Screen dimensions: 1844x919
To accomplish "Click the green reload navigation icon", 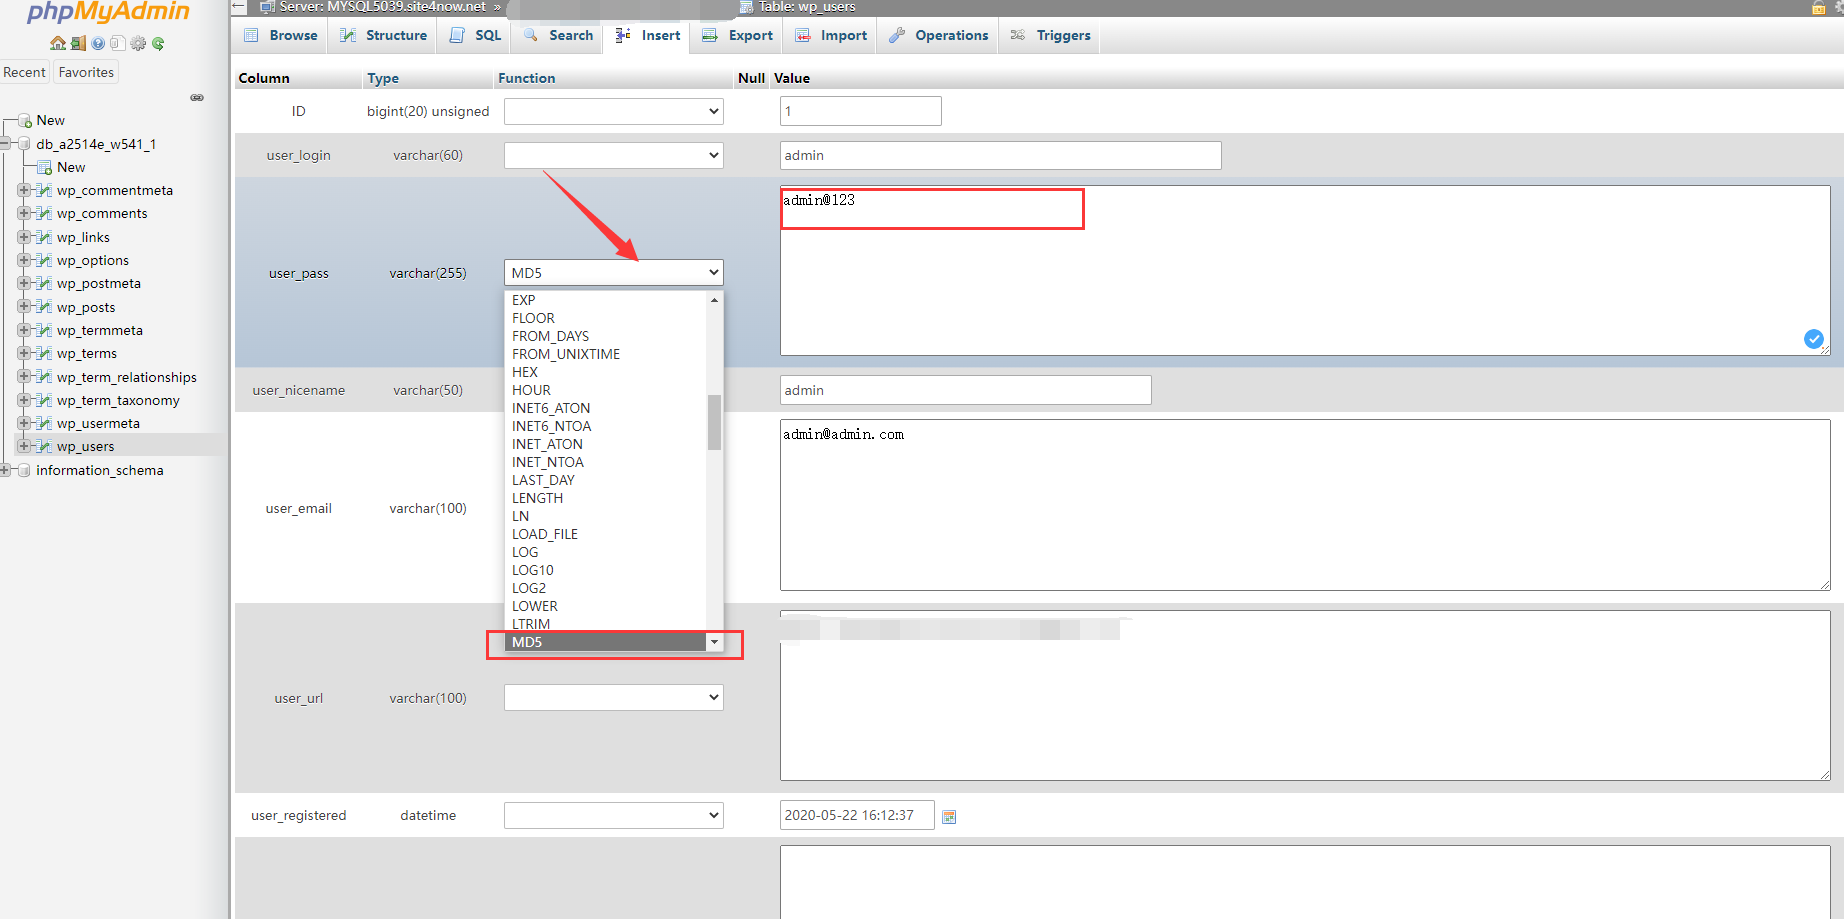I will [x=158, y=43].
